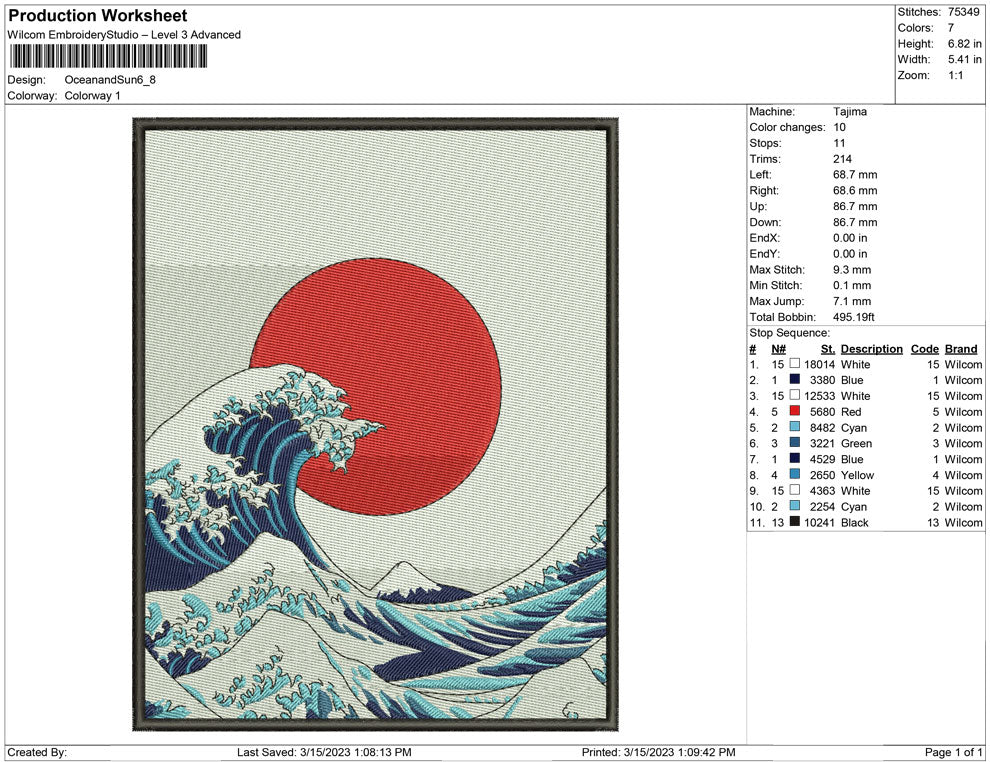The height and width of the screenshot is (762, 990).
Task: Click the cyan swatch in stop row 5
Action: pos(795,427)
